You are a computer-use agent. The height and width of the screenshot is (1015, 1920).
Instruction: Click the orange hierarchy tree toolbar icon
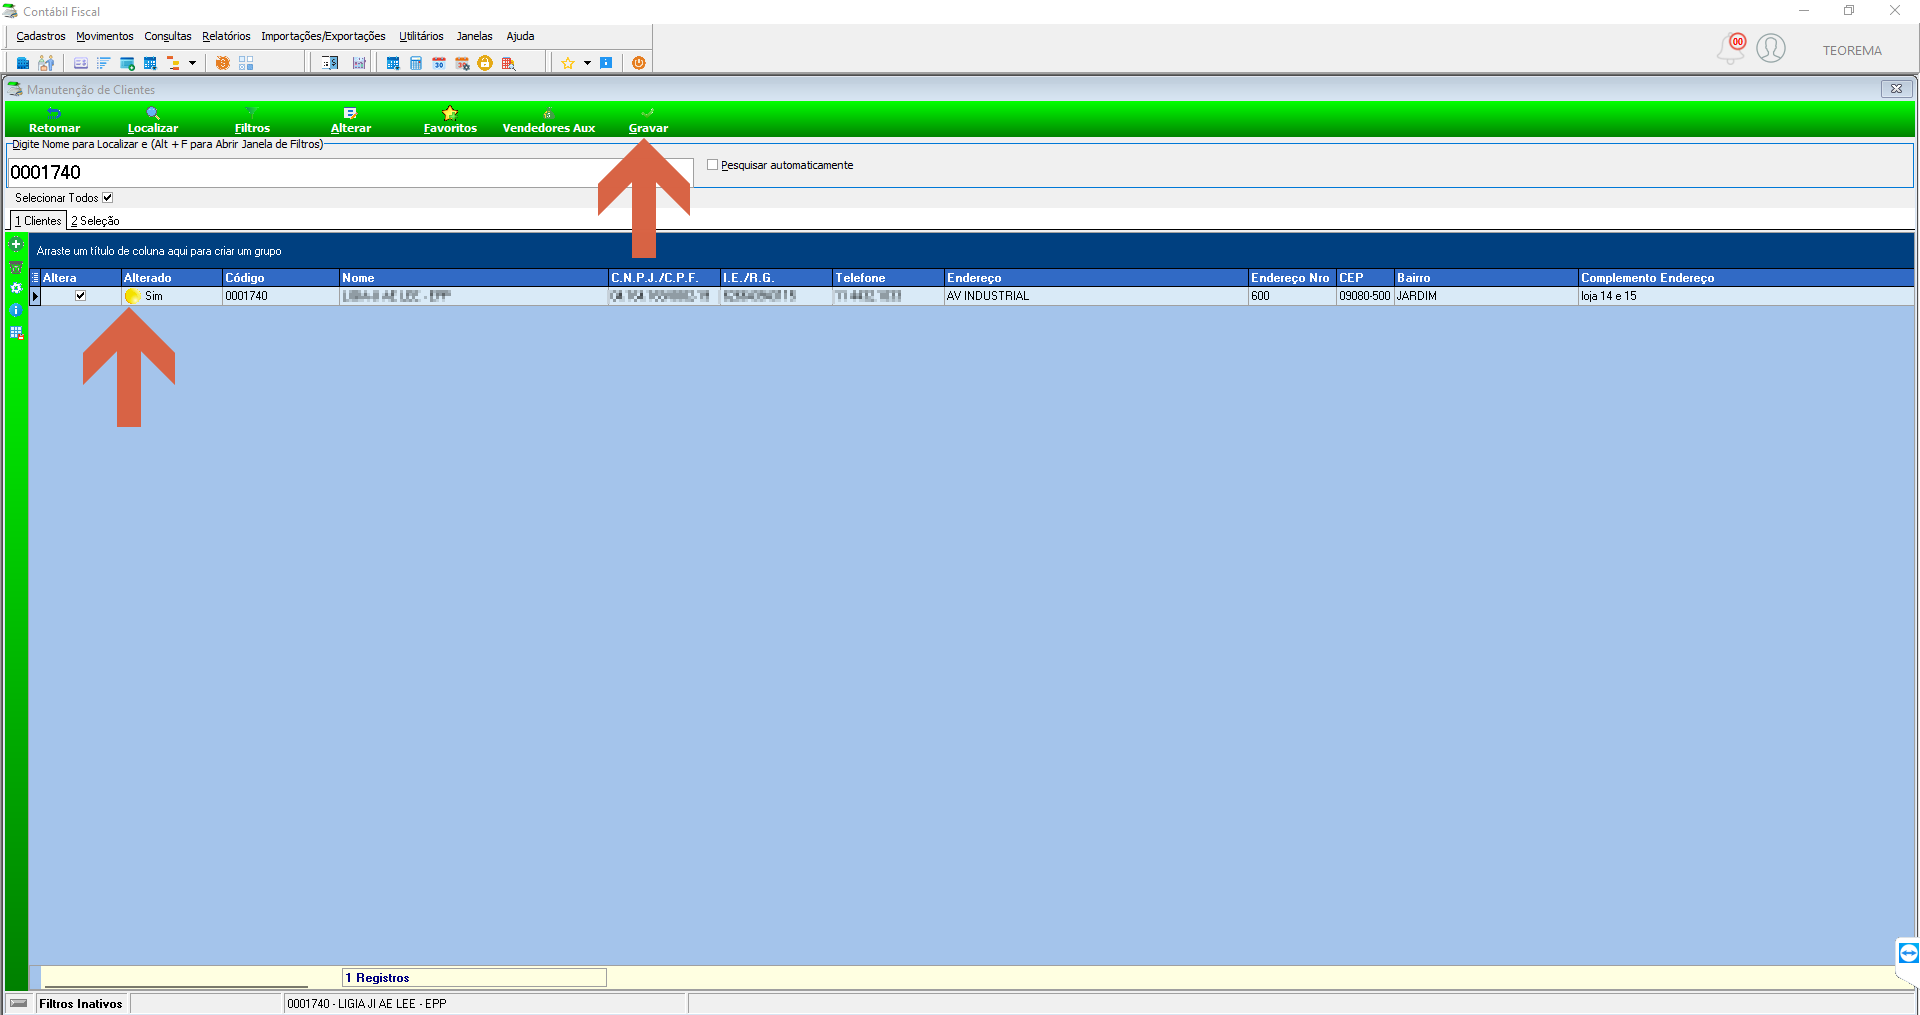click(x=173, y=63)
